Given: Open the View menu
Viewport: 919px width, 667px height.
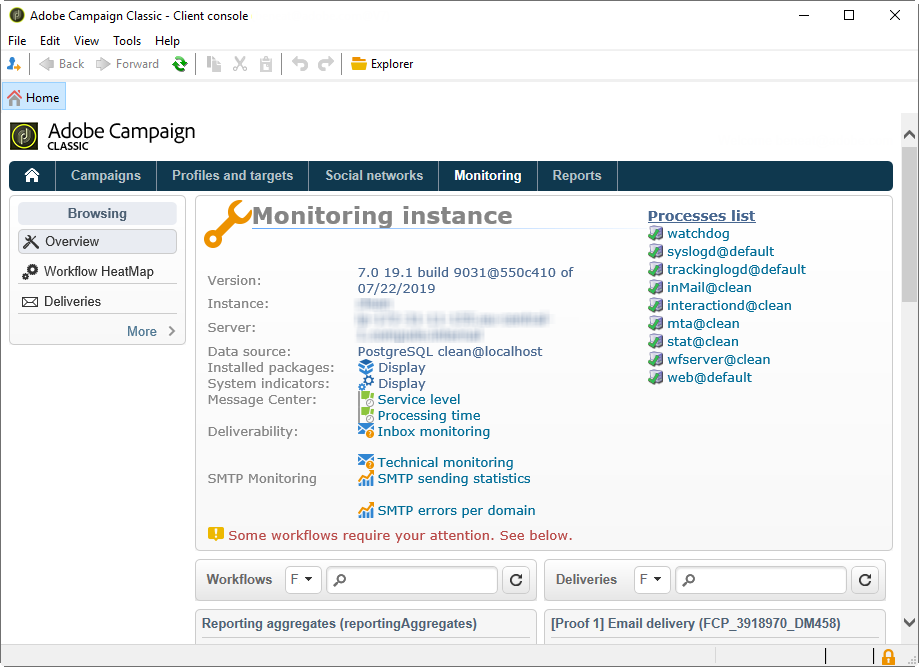Looking at the screenshot, I should (86, 40).
